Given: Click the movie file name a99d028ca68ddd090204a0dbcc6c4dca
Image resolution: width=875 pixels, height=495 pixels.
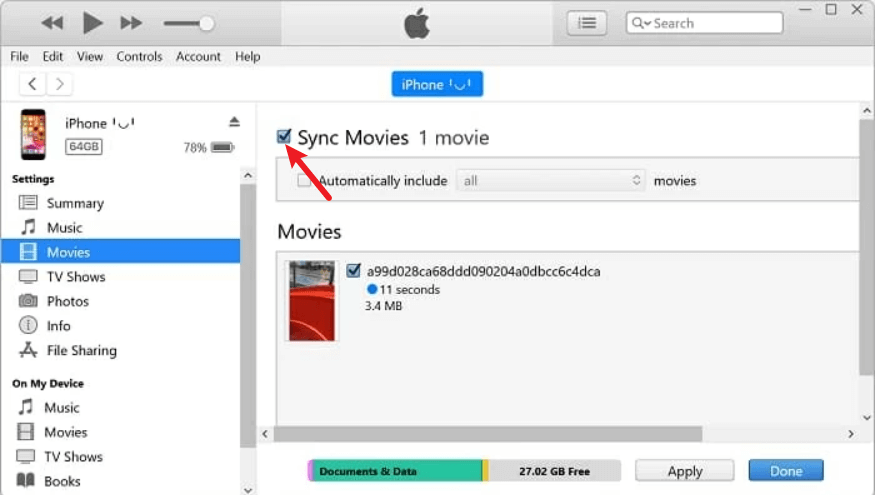Looking at the screenshot, I should pos(484,271).
